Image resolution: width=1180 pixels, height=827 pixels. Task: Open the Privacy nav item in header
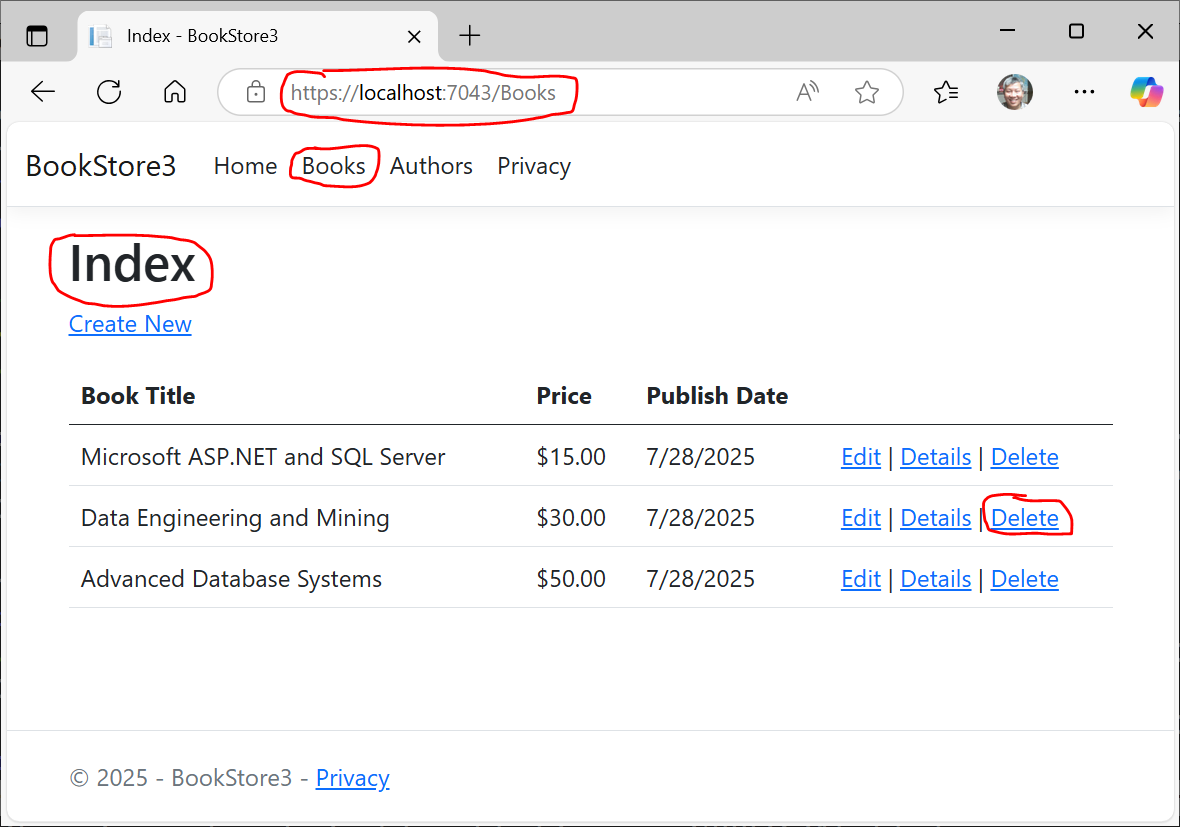coord(534,166)
